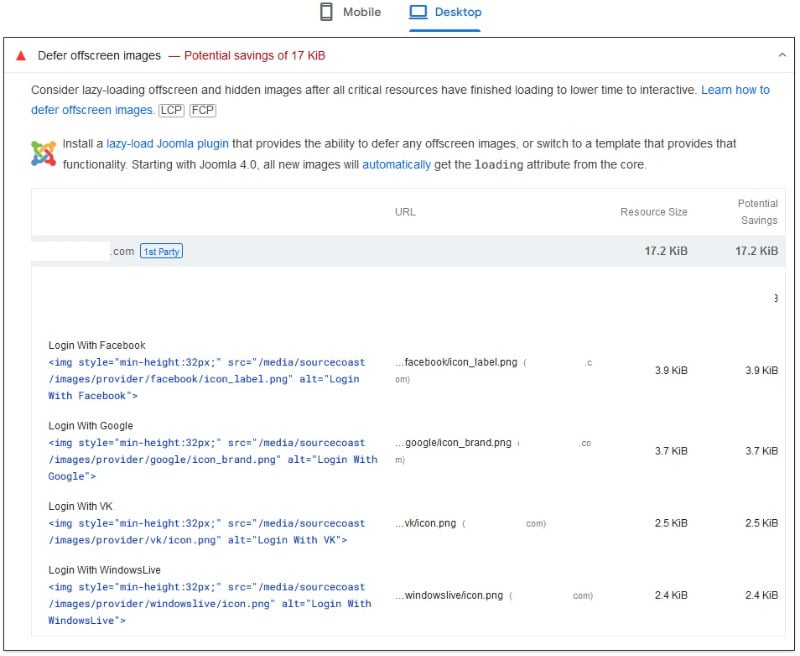The image size is (800, 656).
Task: Open the ...vk/icon.png URL
Action: coord(426,523)
